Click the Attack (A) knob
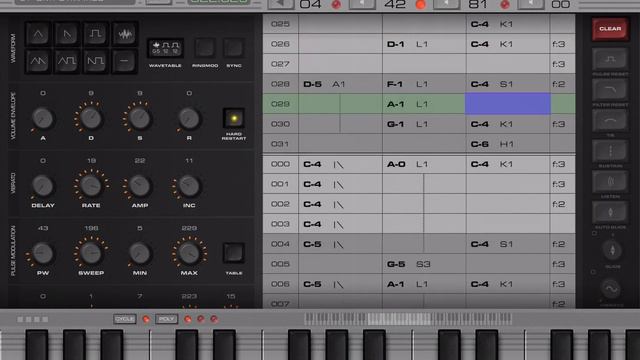 coord(43,119)
